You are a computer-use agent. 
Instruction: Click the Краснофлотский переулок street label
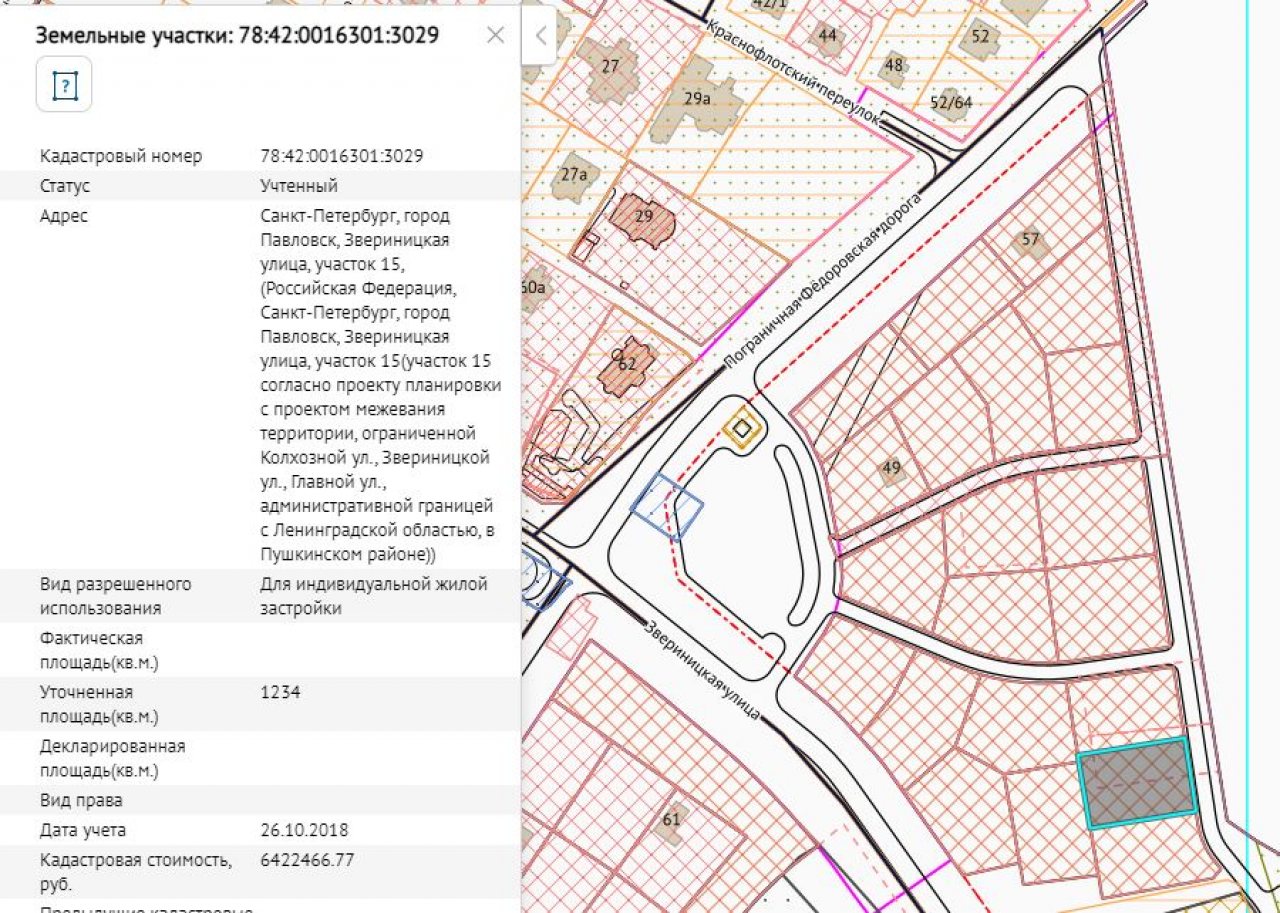pyautogui.click(x=796, y=72)
